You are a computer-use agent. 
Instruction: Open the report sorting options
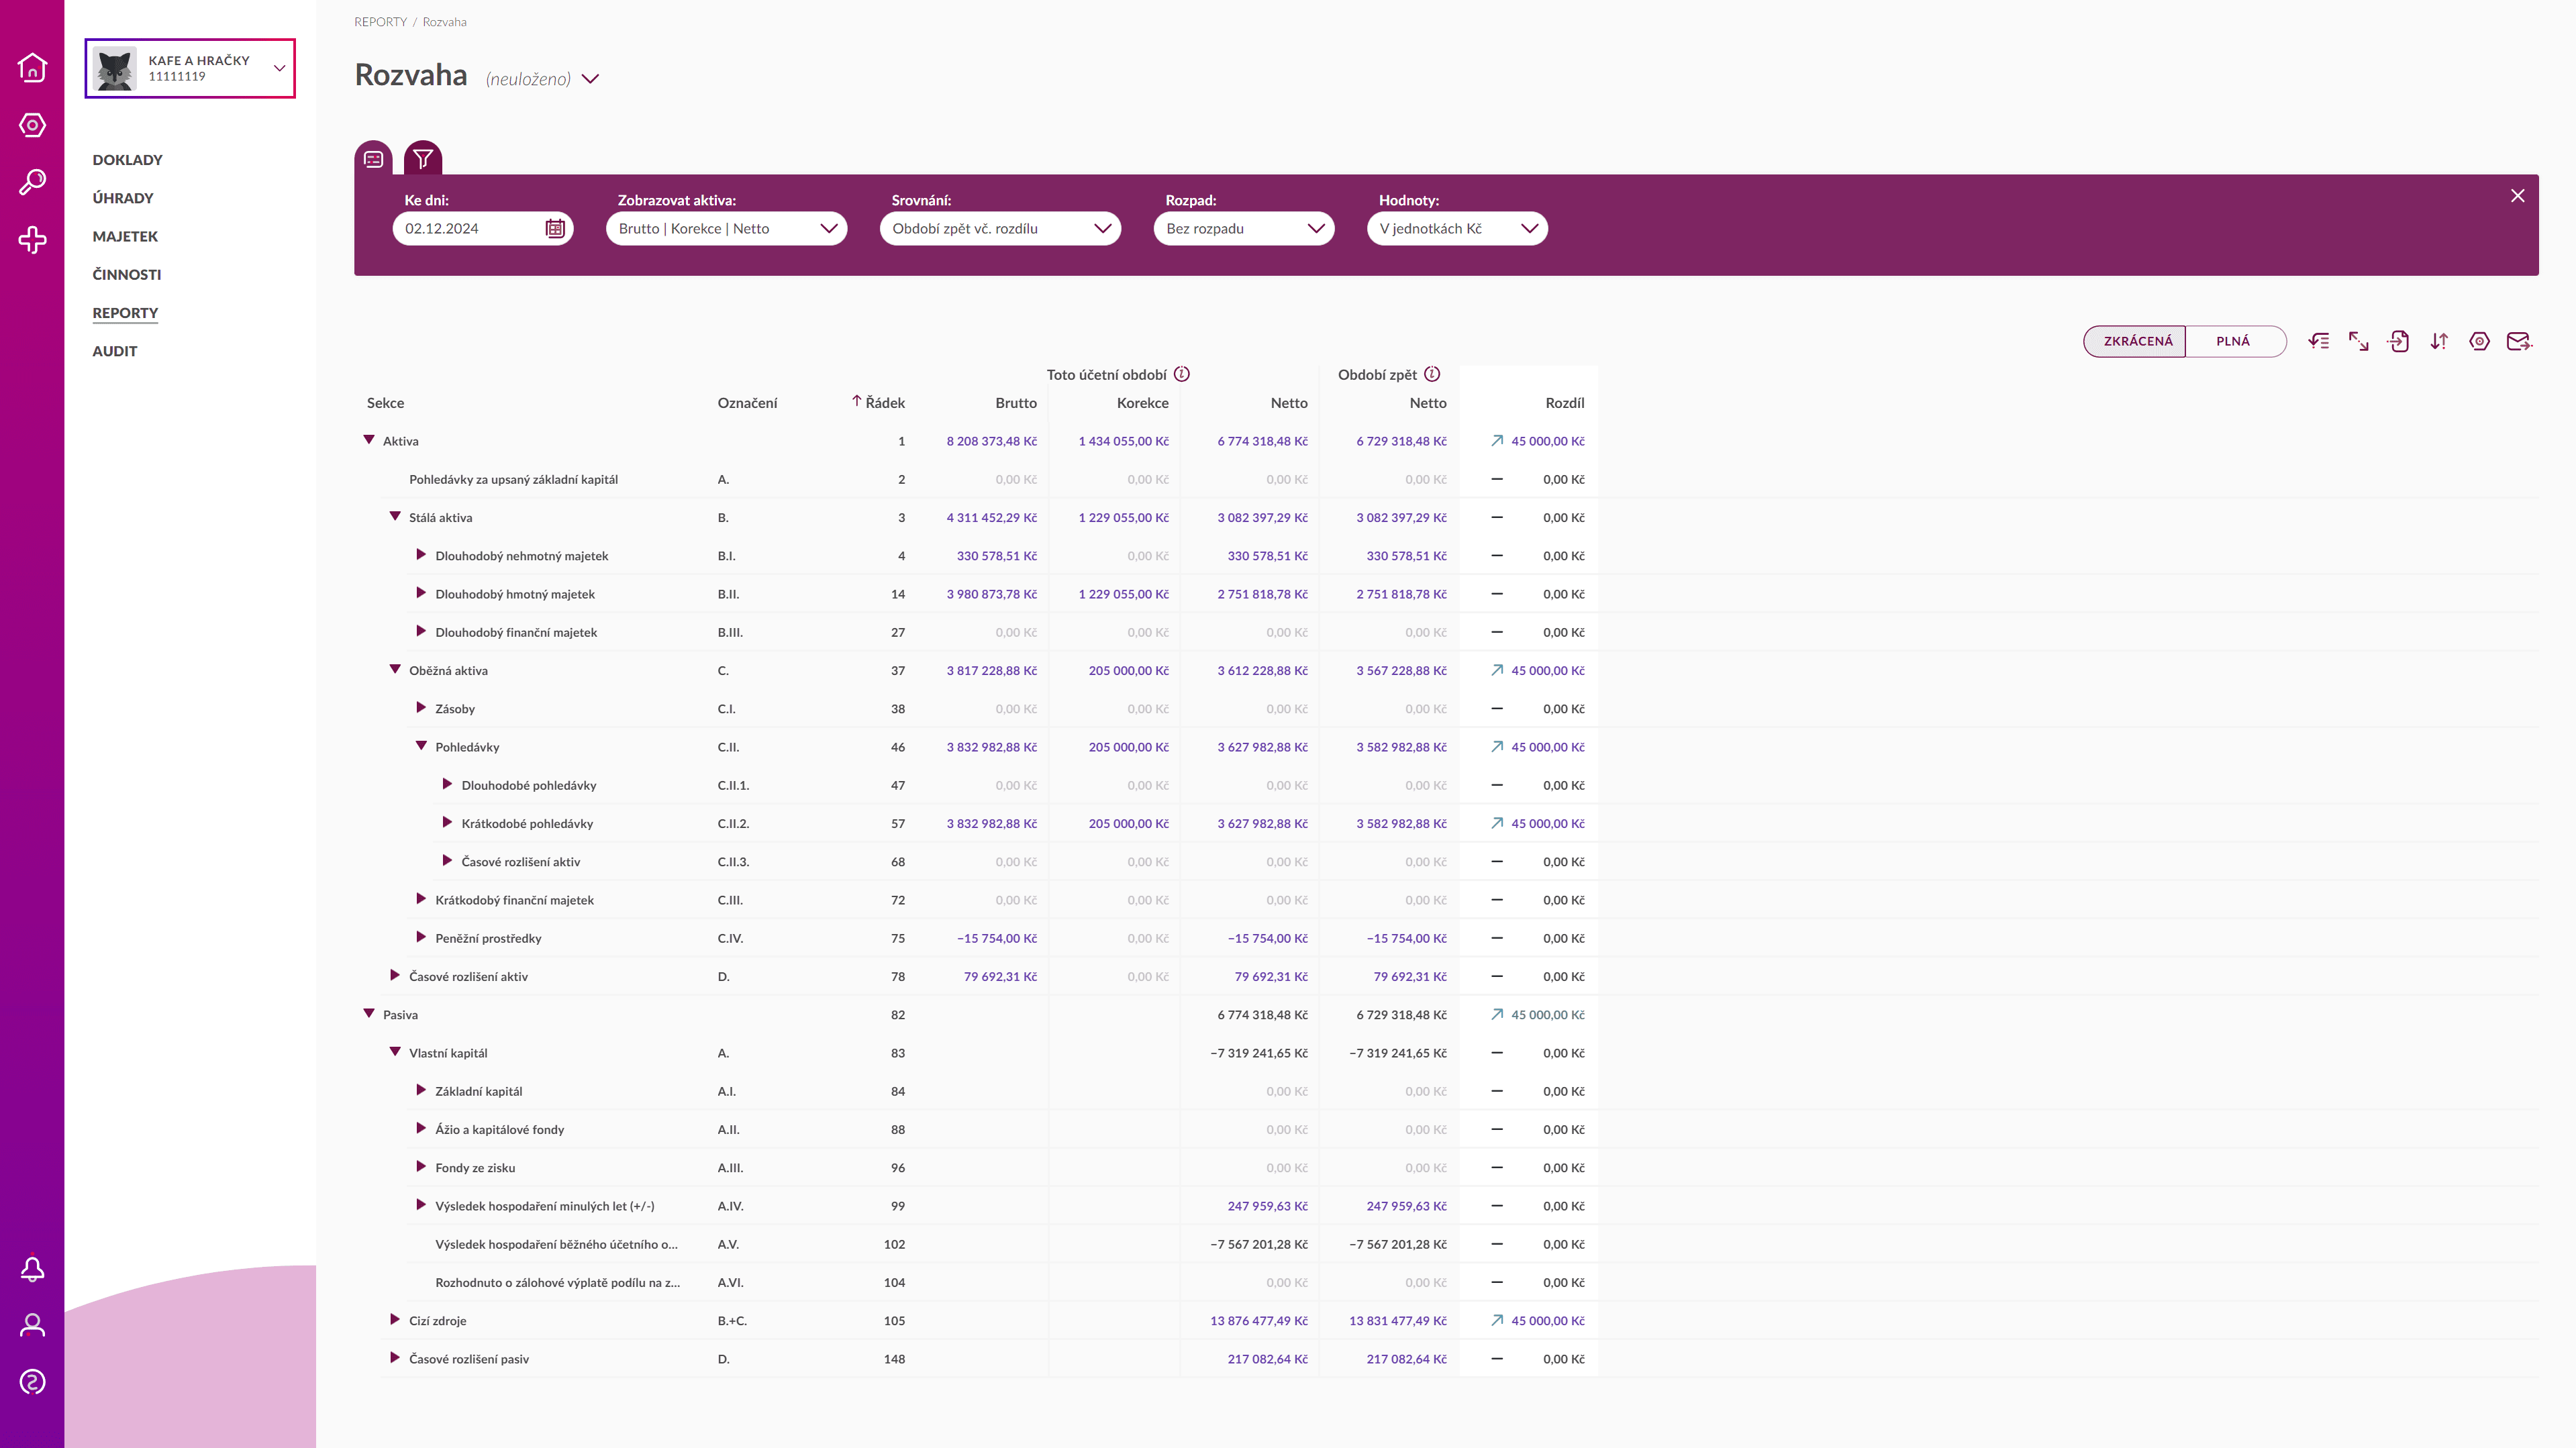pyautogui.click(x=2438, y=341)
